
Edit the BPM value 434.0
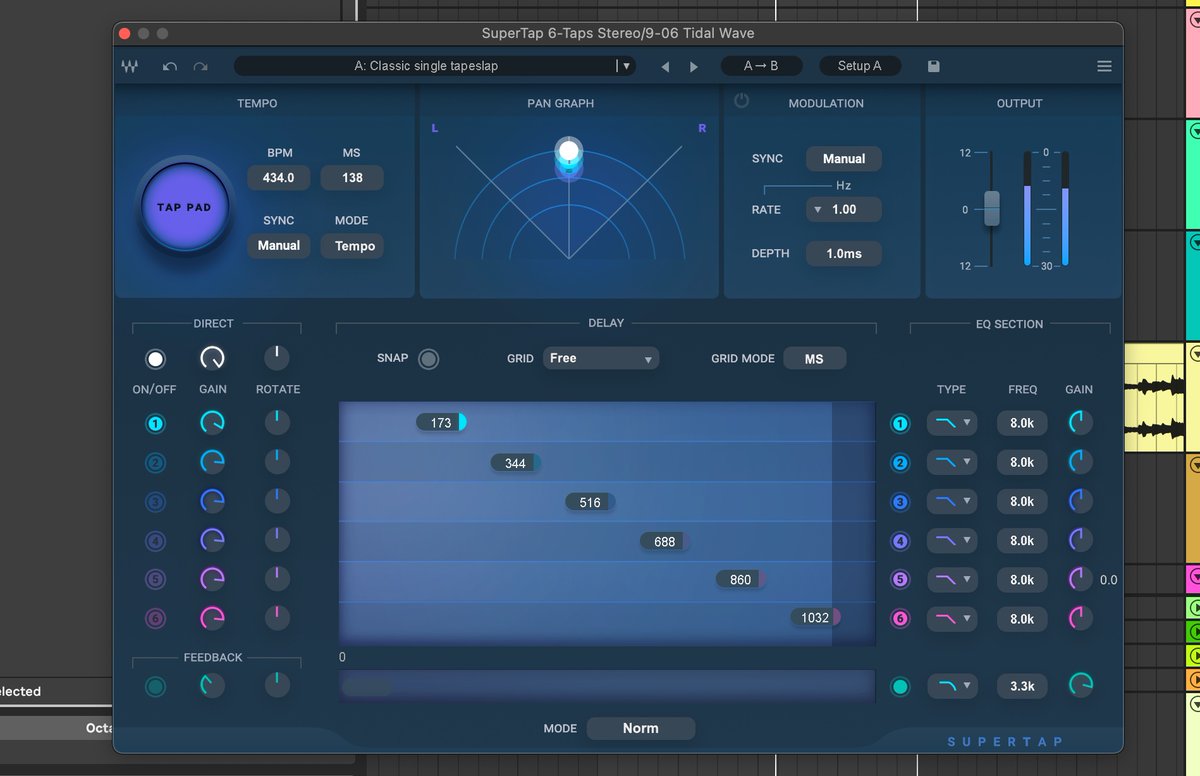click(x=279, y=178)
